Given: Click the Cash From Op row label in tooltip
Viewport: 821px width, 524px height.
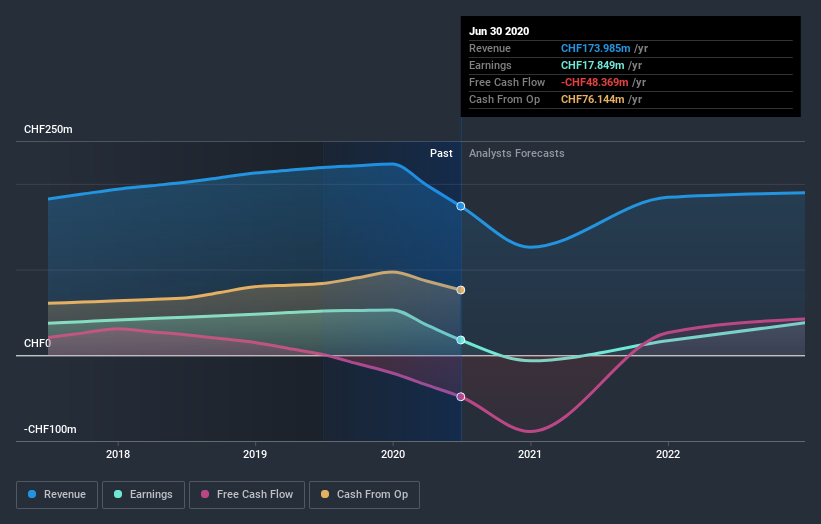Looking at the screenshot, I should (504, 99).
